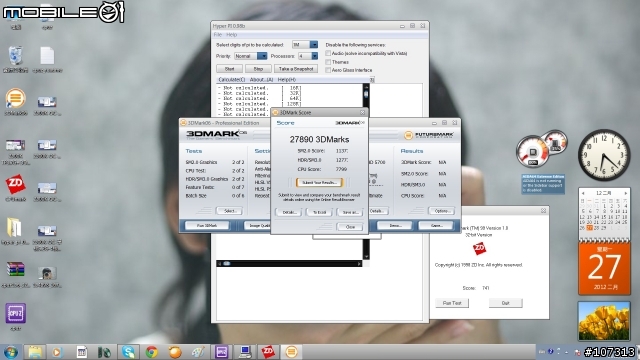
Task: Launch Windows Media Player from taskbar
Action: (x=57, y=352)
